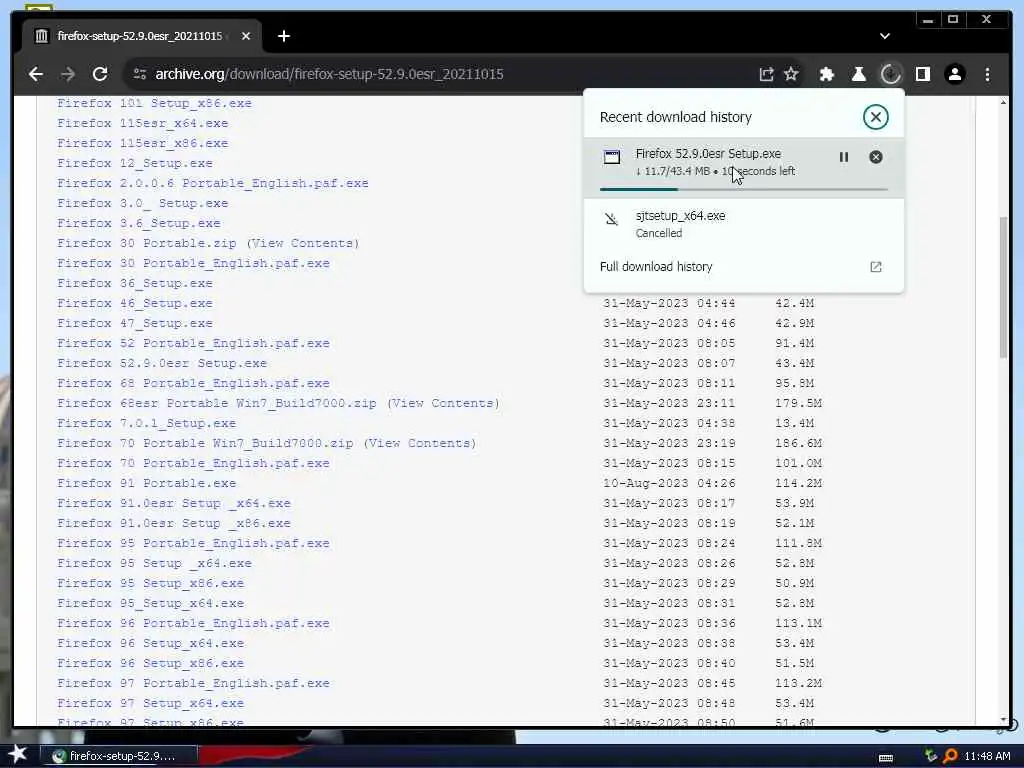View site information icon in address bar
Image resolution: width=1024 pixels, height=768 pixels.
click(x=140, y=74)
